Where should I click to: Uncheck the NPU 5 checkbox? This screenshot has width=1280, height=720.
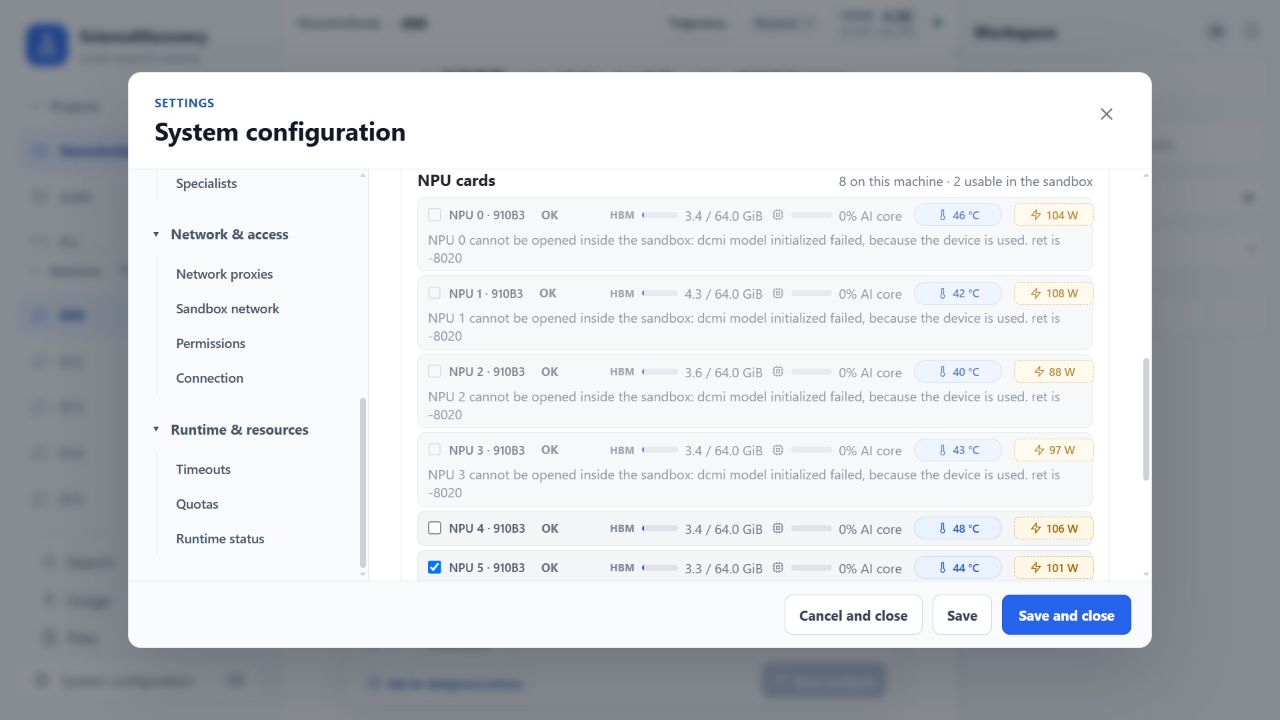[434, 567]
